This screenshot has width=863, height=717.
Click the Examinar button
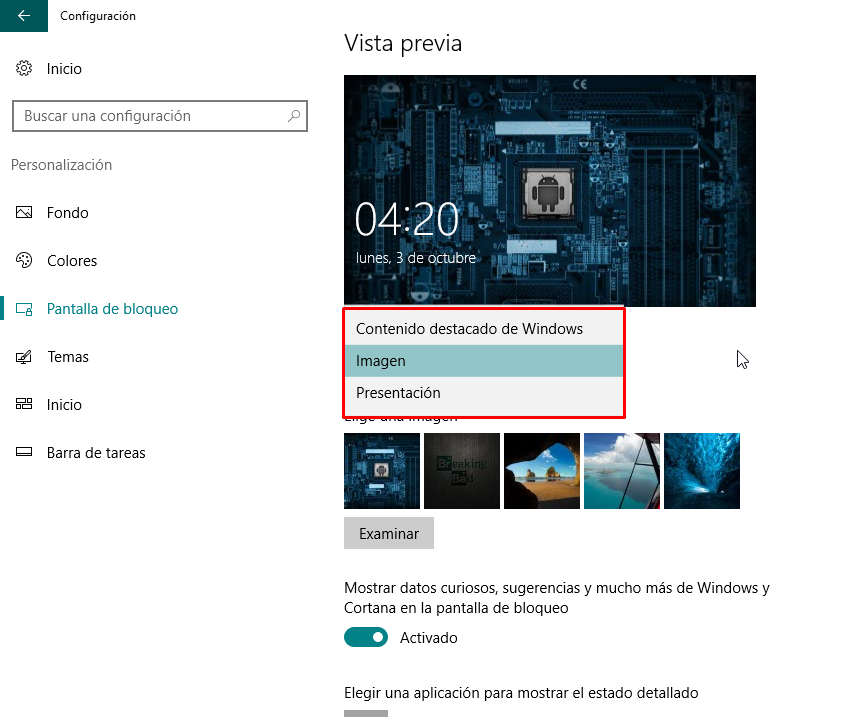(389, 533)
